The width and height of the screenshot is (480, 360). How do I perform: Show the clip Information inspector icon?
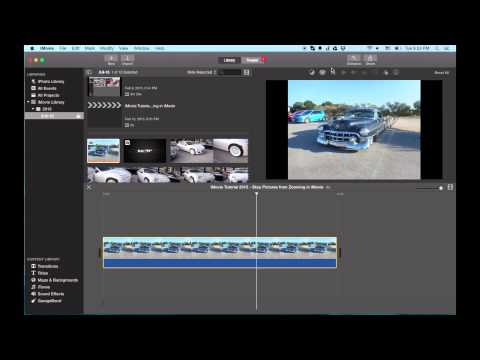(x=396, y=72)
